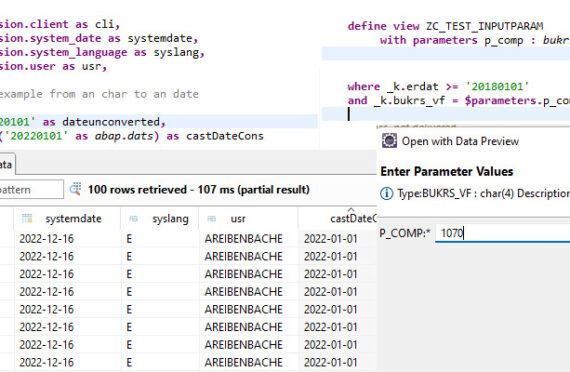Click the 'as dateunconverted' code line
This screenshot has width=570, height=372.
83,122
